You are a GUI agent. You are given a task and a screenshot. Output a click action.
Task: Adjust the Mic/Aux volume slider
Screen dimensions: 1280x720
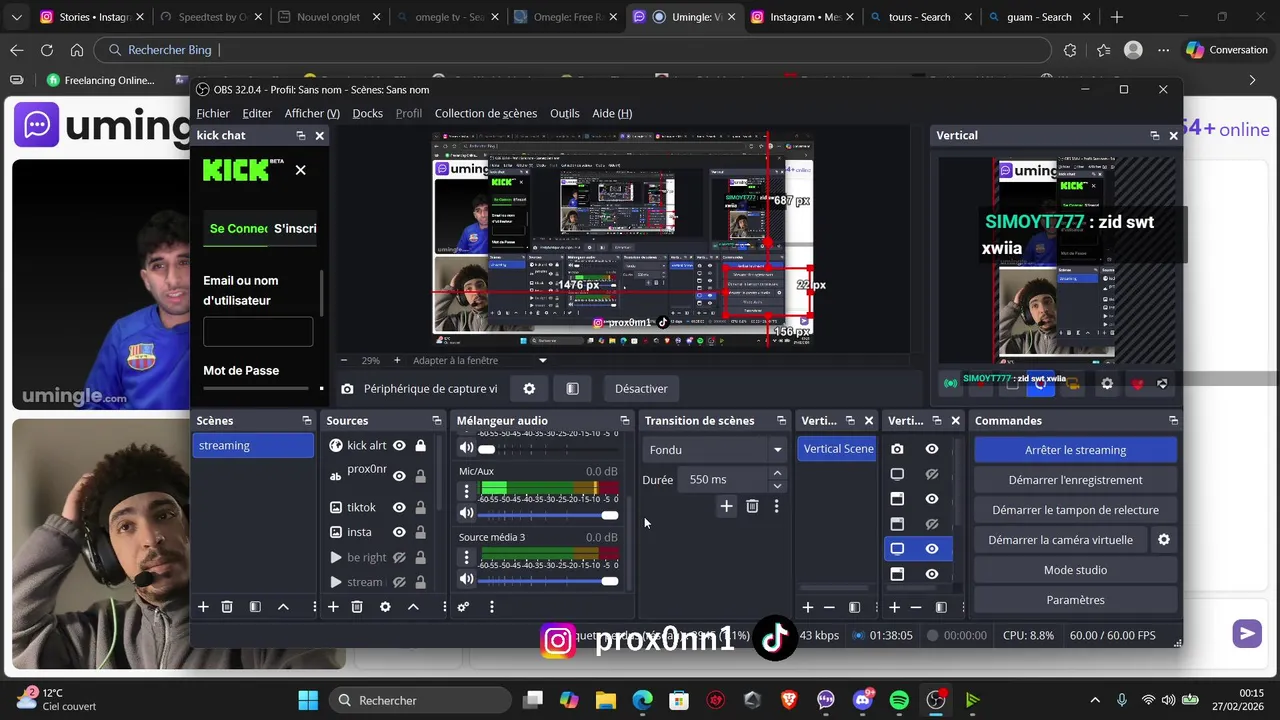tap(548, 515)
